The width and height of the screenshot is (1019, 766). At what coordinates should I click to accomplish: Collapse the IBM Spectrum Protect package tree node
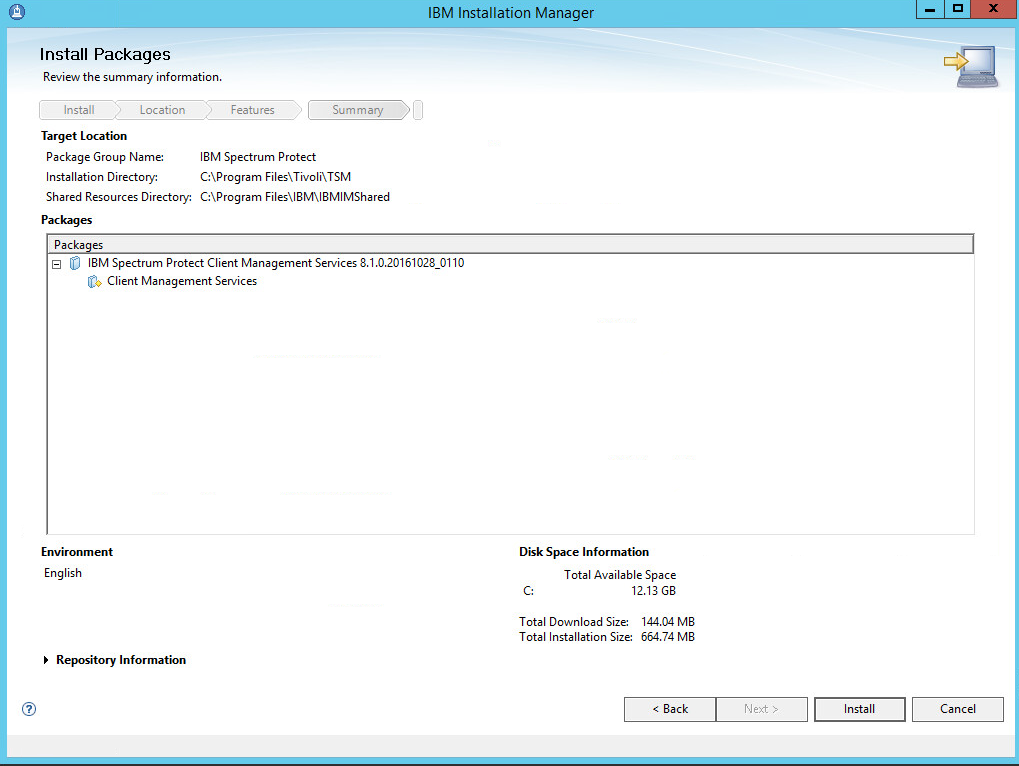click(57, 264)
